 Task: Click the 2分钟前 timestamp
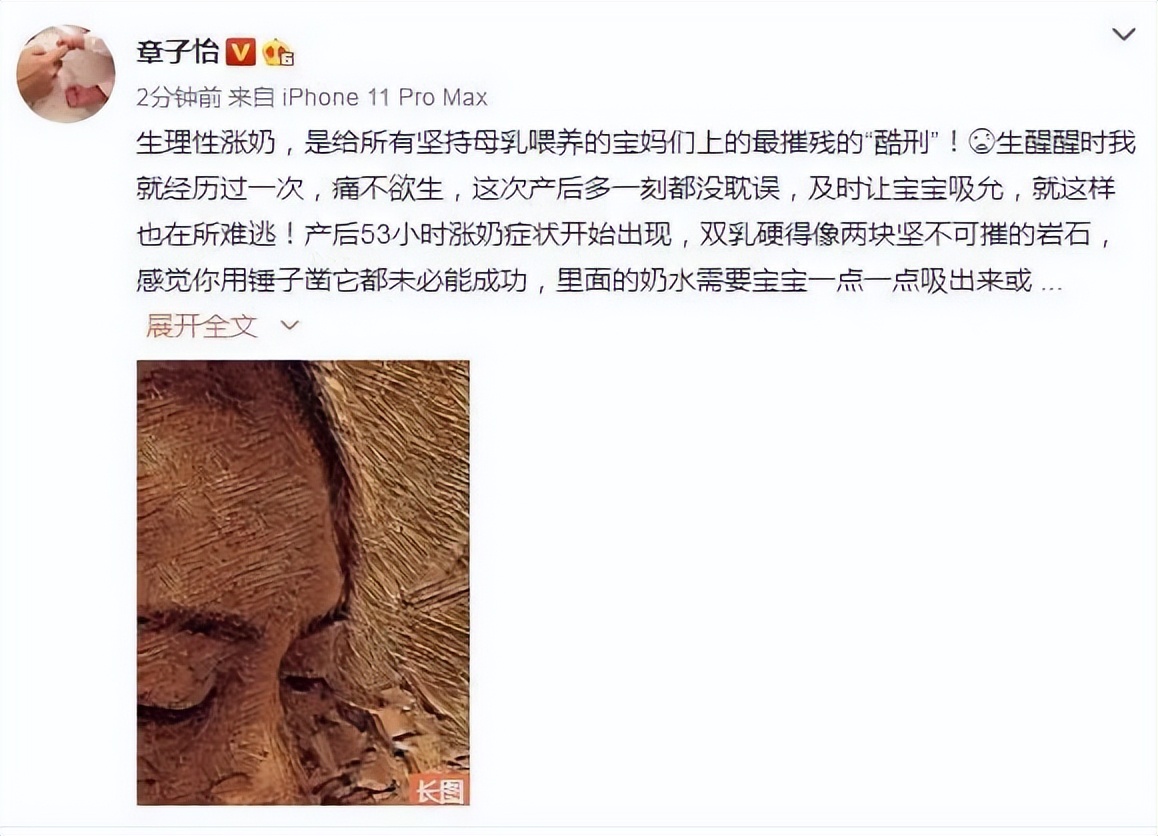point(178,97)
